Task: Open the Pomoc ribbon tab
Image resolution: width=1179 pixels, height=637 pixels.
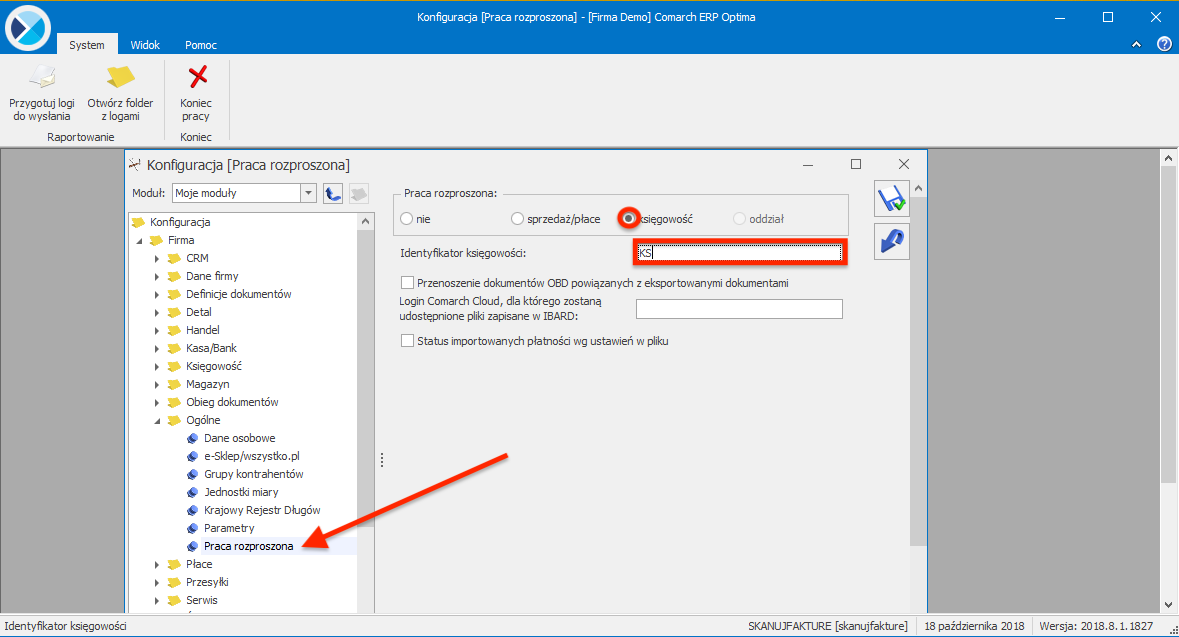Action: (200, 45)
